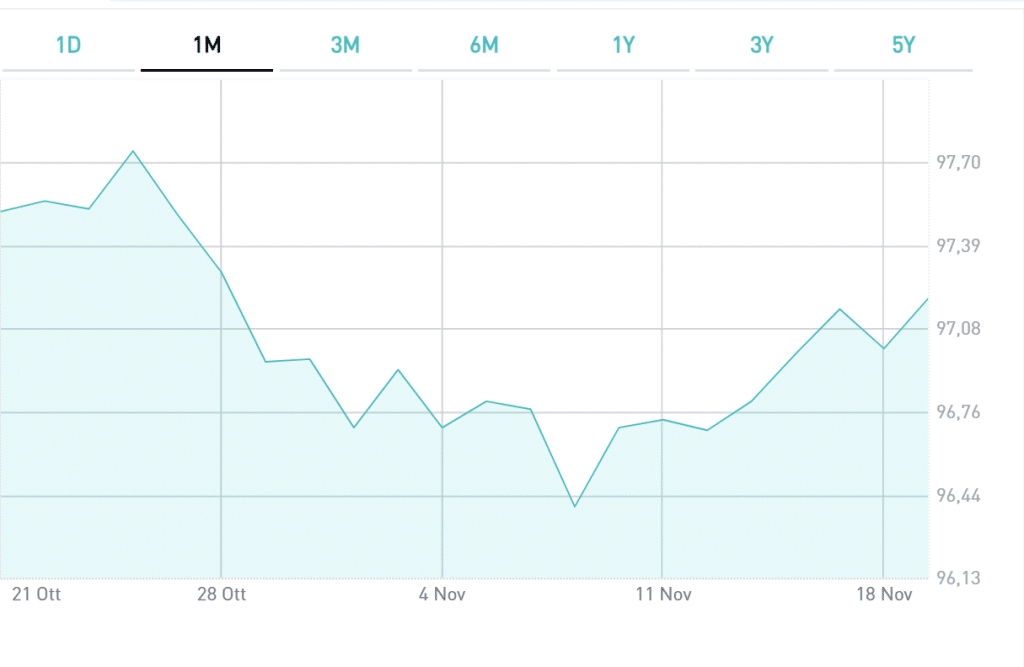Click the lowest dip on the chart line
Viewport: 1024px width, 667px height.
tap(574, 507)
